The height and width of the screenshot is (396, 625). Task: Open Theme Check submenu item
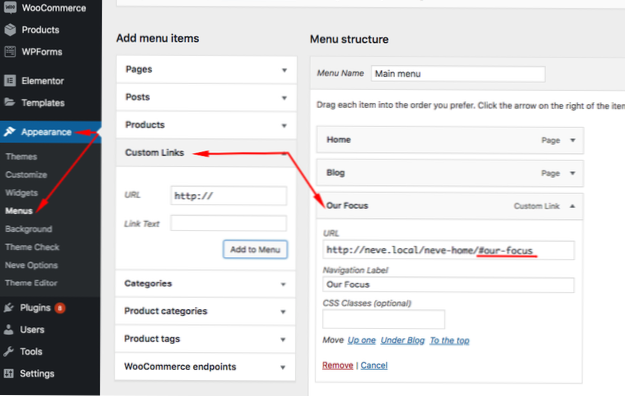pos(32,247)
